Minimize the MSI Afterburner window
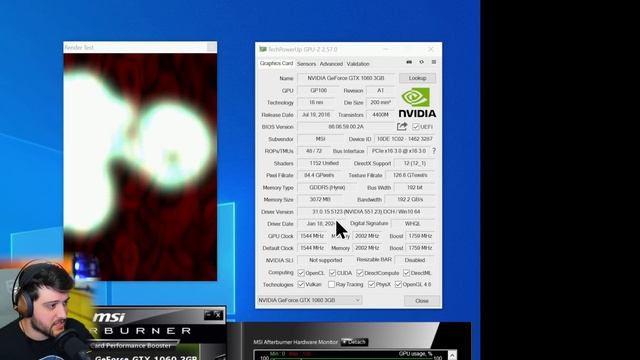The image size is (640, 360). click(209, 315)
